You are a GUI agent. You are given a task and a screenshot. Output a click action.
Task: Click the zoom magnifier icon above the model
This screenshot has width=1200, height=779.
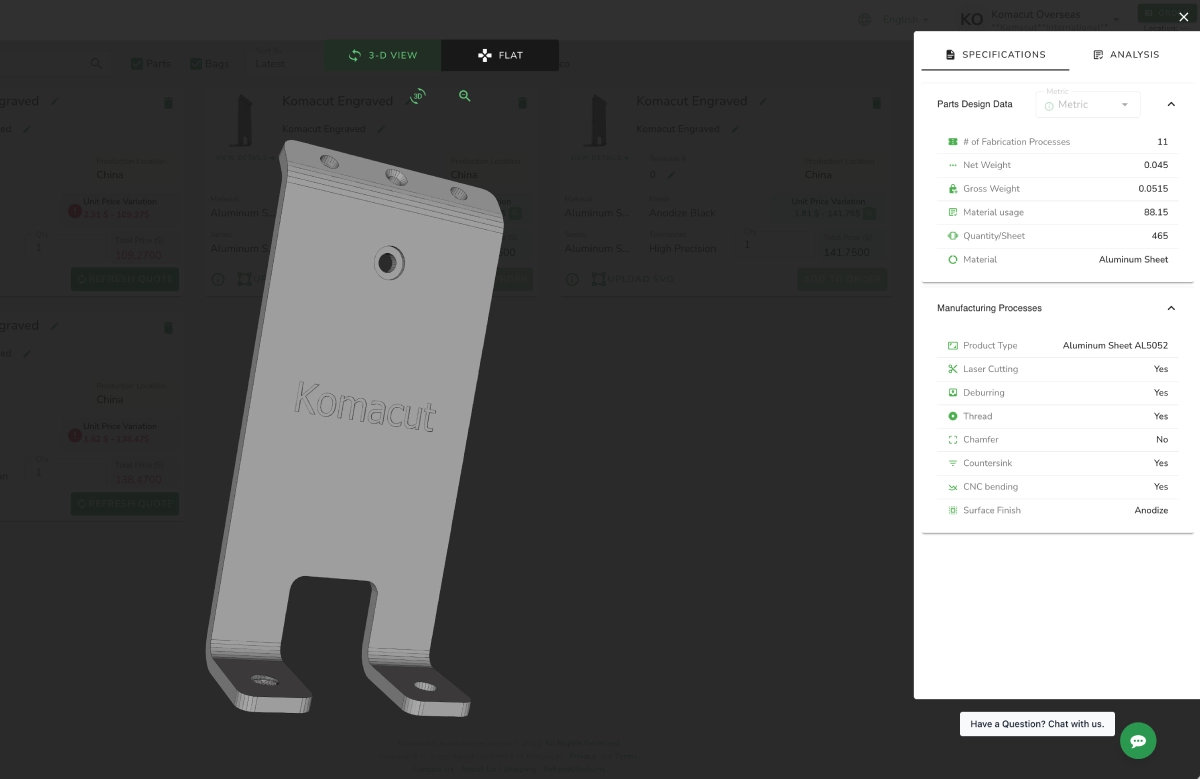point(465,96)
